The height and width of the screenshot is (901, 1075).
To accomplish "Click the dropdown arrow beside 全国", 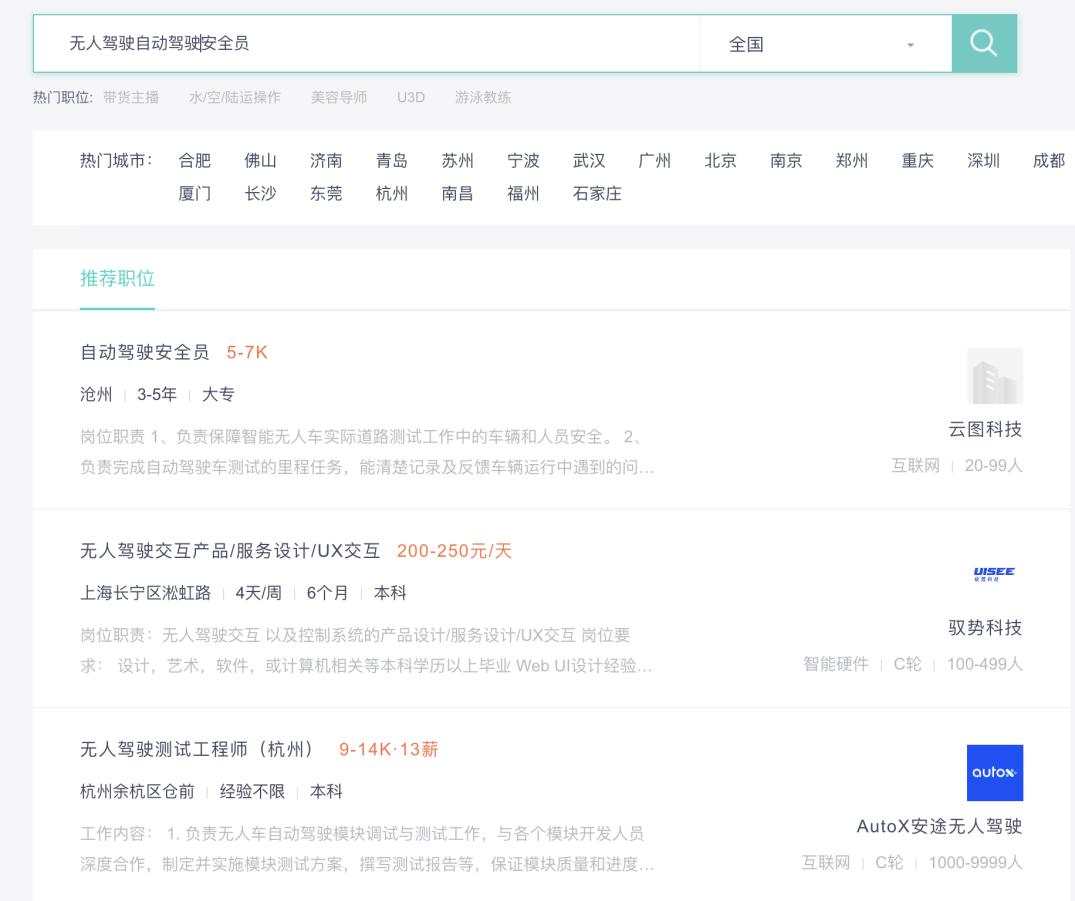I will coord(910,45).
